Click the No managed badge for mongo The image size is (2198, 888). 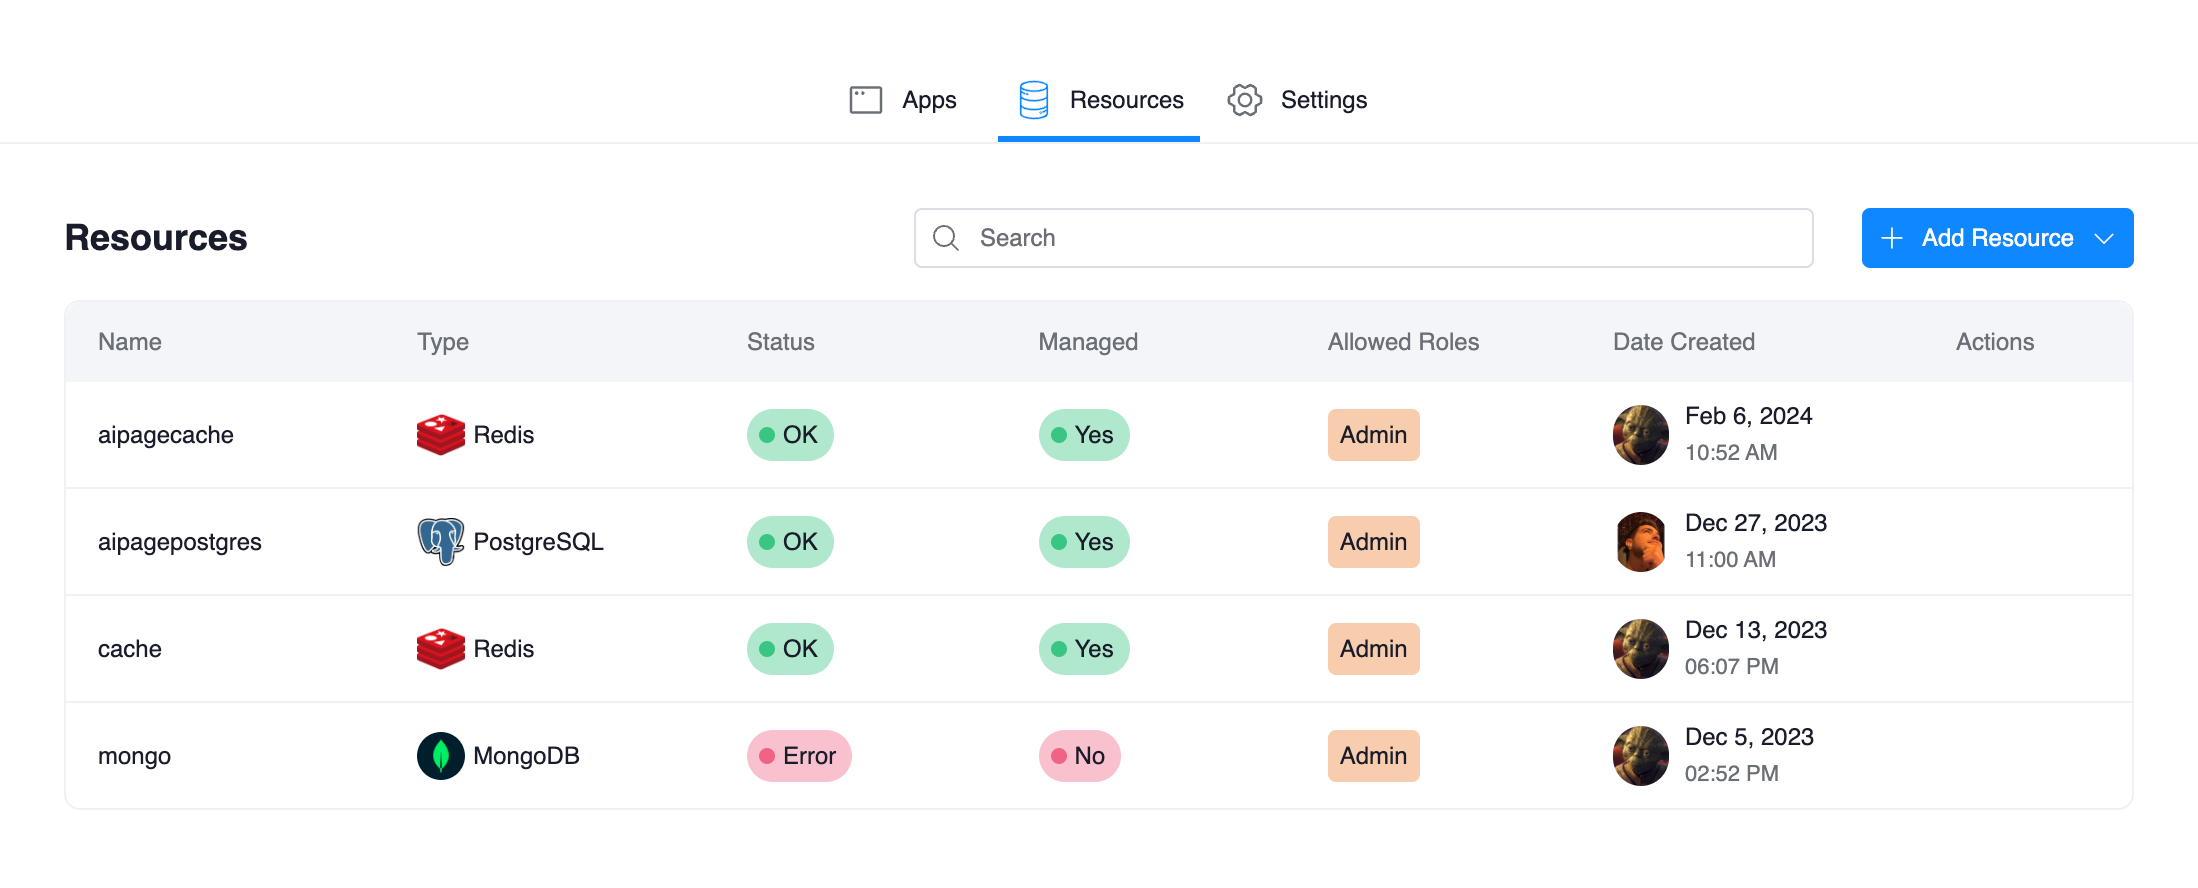(1079, 756)
